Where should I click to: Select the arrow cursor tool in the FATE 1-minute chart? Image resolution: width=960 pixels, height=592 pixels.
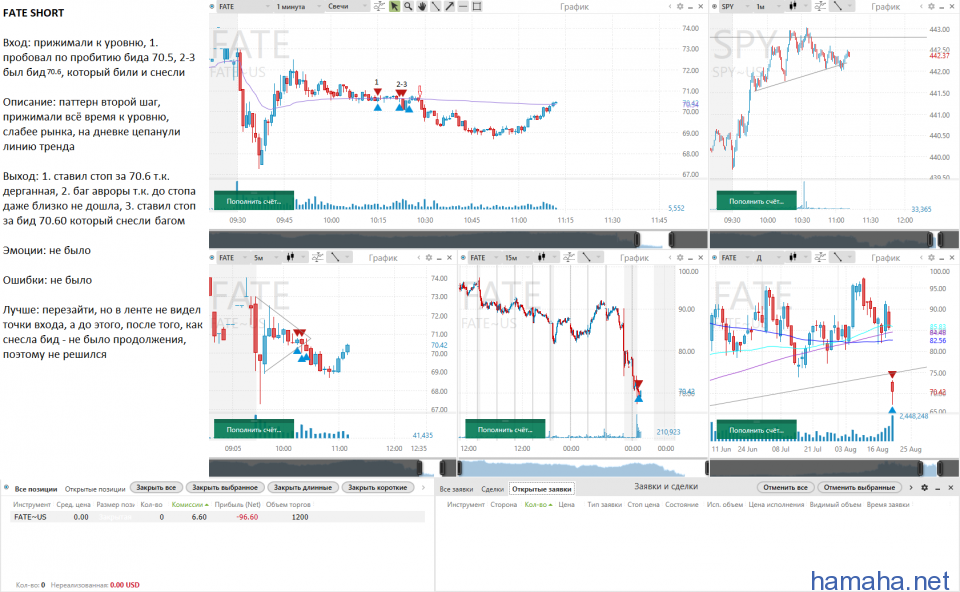(394, 6)
